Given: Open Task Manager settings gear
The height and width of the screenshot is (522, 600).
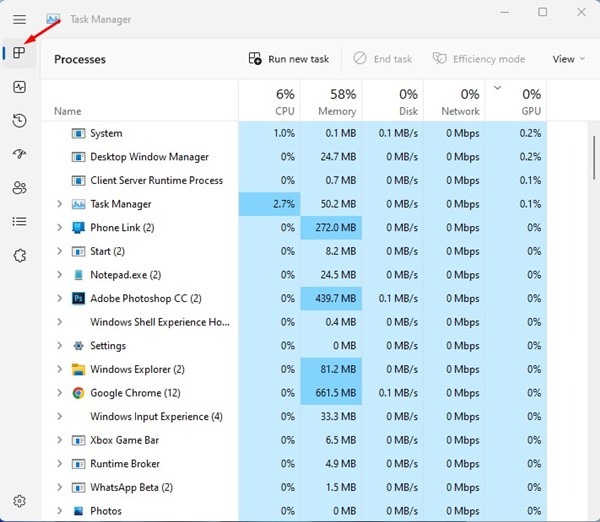Looking at the screenshot, I should click(20, 501).
